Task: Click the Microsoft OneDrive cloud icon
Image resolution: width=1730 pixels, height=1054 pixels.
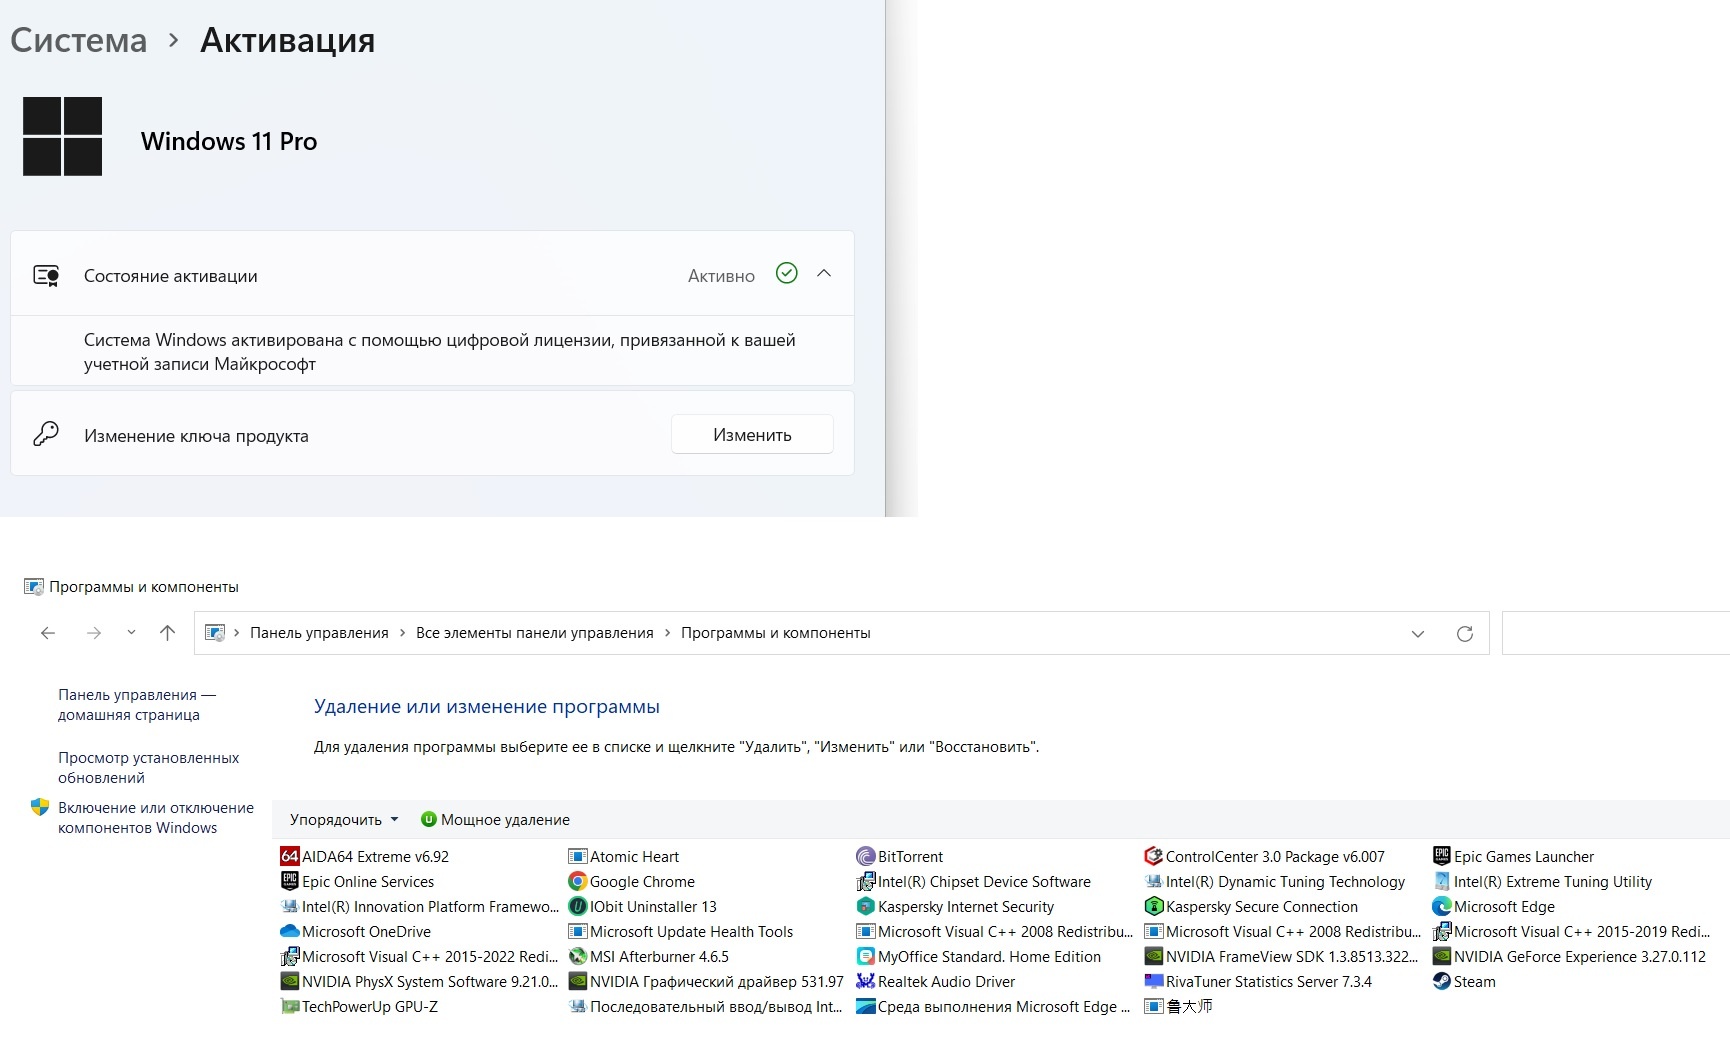Action: [x=290, y=931]
